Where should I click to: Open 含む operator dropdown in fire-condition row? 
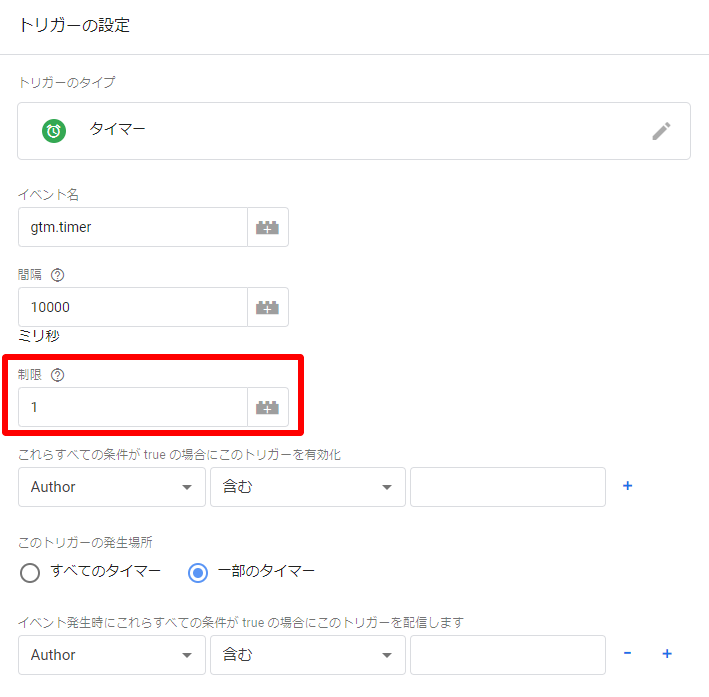click(307, 655)
